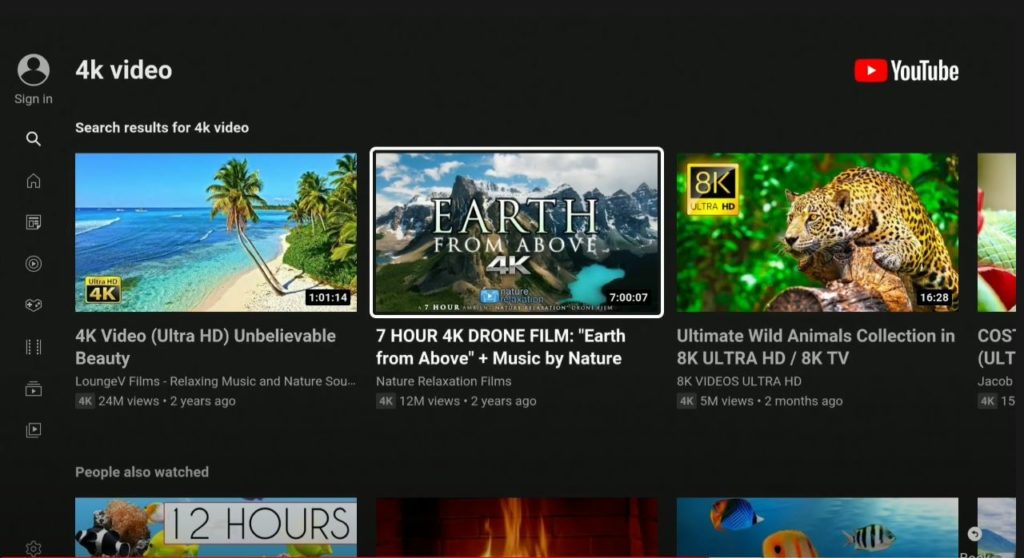This screenshot has width=1024, height=558.
Task: Open the Music circle-play icon in the sidebar
Action: click(33, 264)
